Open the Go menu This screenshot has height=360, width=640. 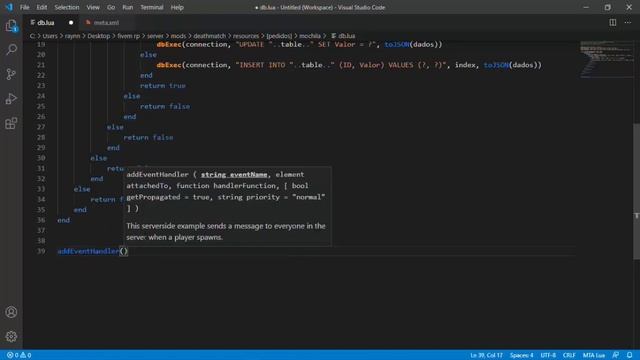tap(111, 7)
